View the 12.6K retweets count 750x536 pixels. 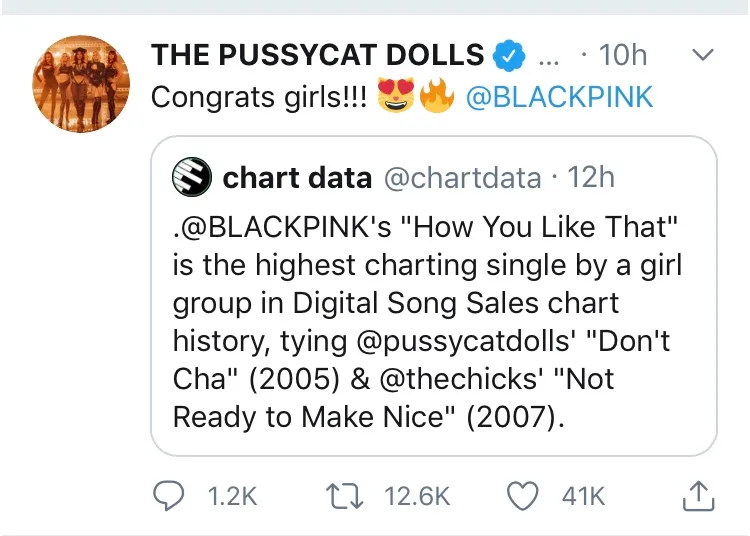point(417,496)
